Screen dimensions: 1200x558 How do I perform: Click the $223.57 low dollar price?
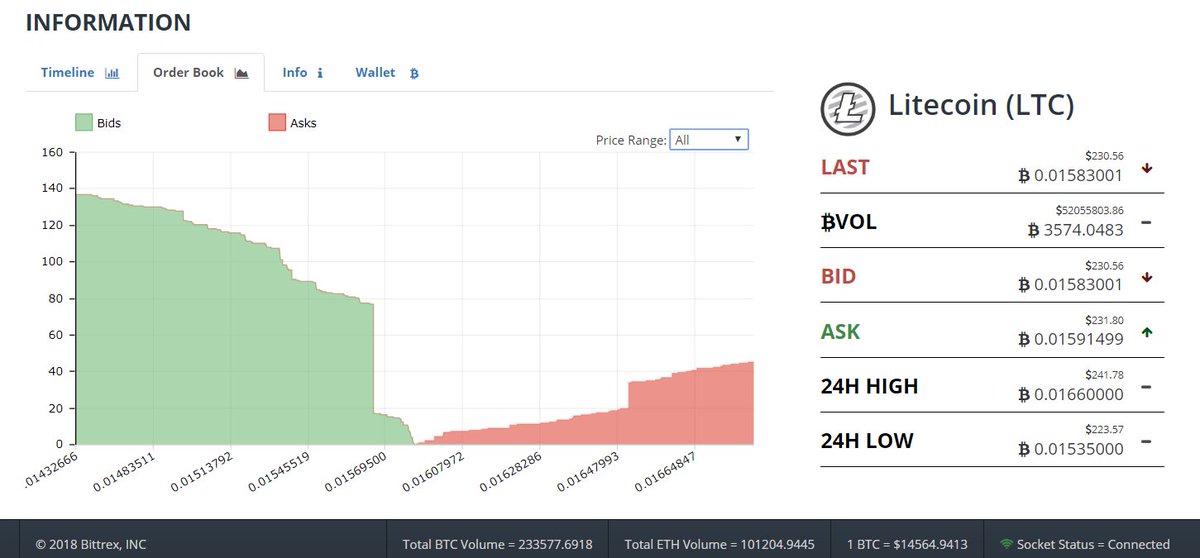coord(1106,430)
